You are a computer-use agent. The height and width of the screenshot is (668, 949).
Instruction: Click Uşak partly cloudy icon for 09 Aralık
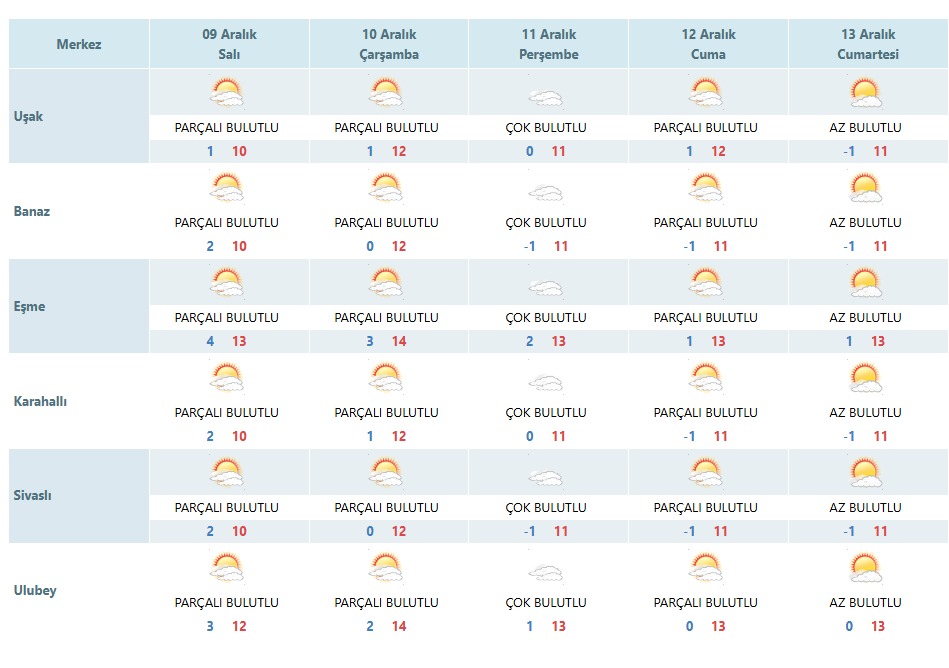227,93
